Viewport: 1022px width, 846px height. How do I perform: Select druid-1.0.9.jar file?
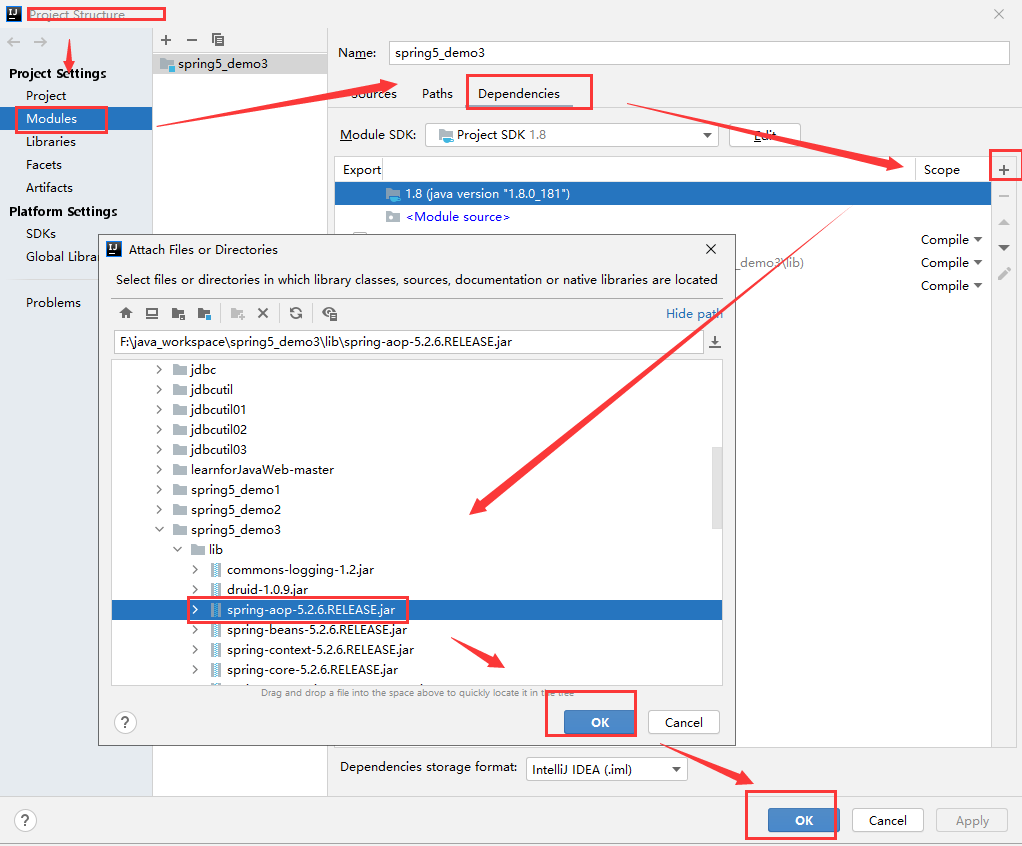(x=267, y=590)
